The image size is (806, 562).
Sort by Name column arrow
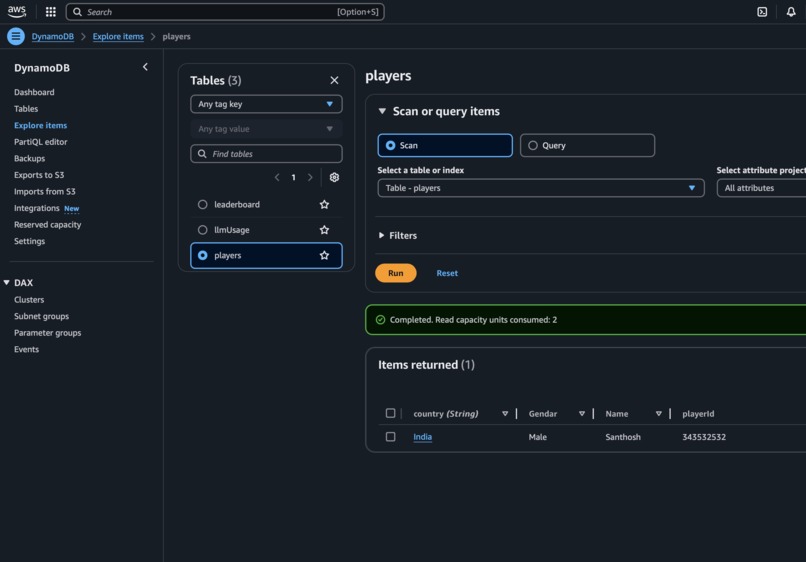coord(658,413)
